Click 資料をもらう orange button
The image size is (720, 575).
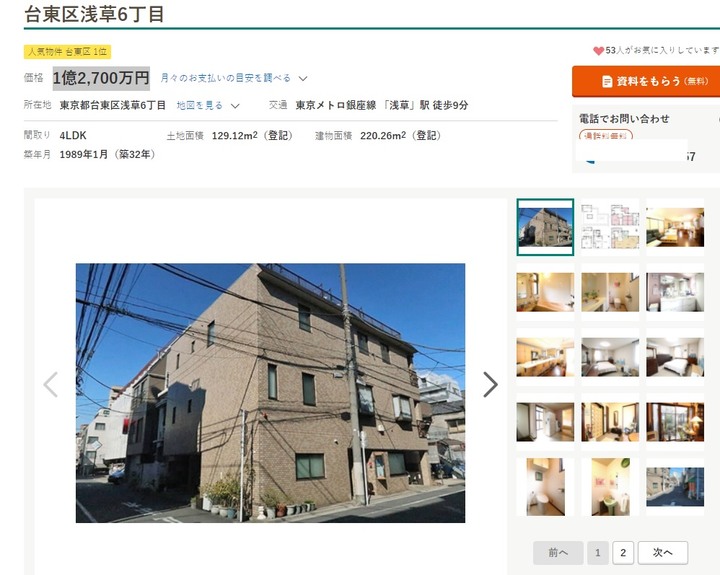[x=646, y=81]
